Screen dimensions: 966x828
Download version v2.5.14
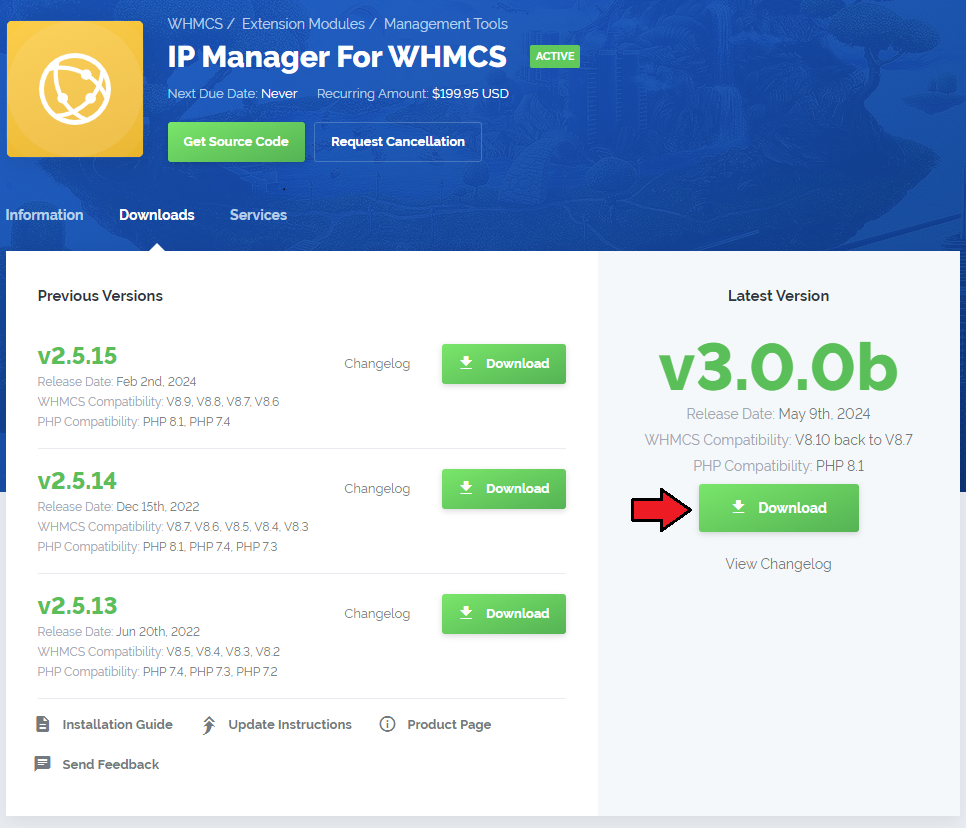(504, 489)
